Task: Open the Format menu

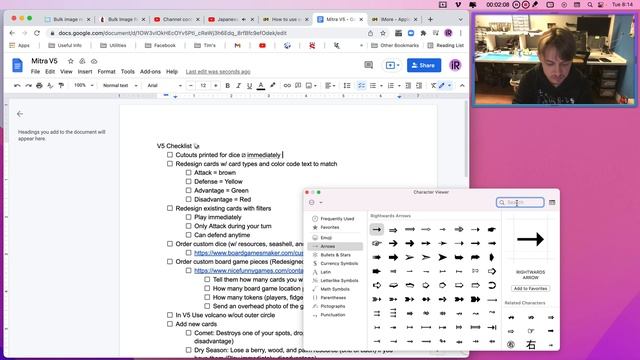Action: (x=107, y=72)
